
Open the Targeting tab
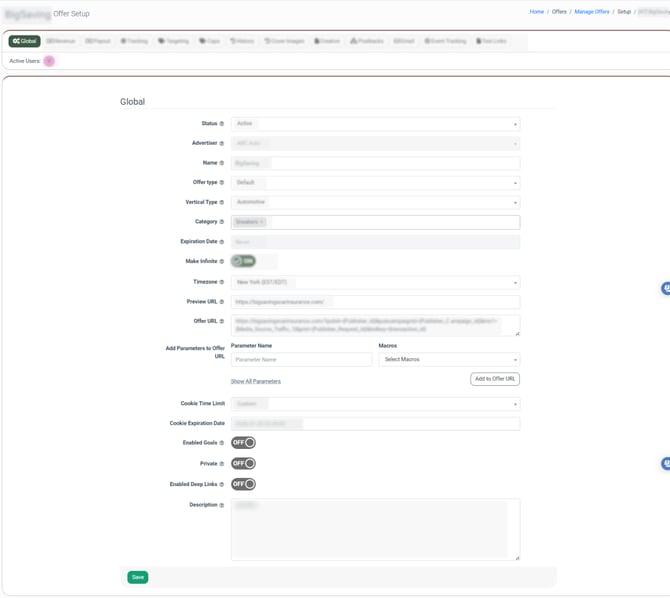(x=173, y=41)
